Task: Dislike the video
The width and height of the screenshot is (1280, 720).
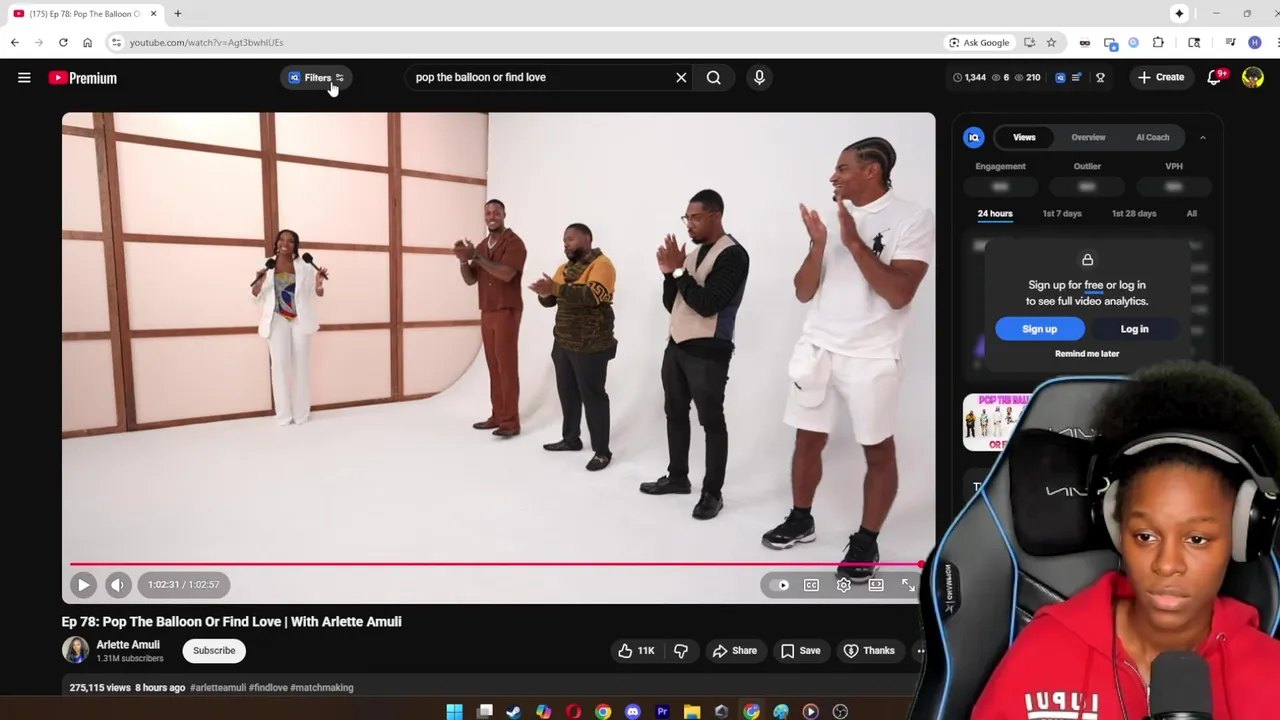Action: click(x=681, y=651)
